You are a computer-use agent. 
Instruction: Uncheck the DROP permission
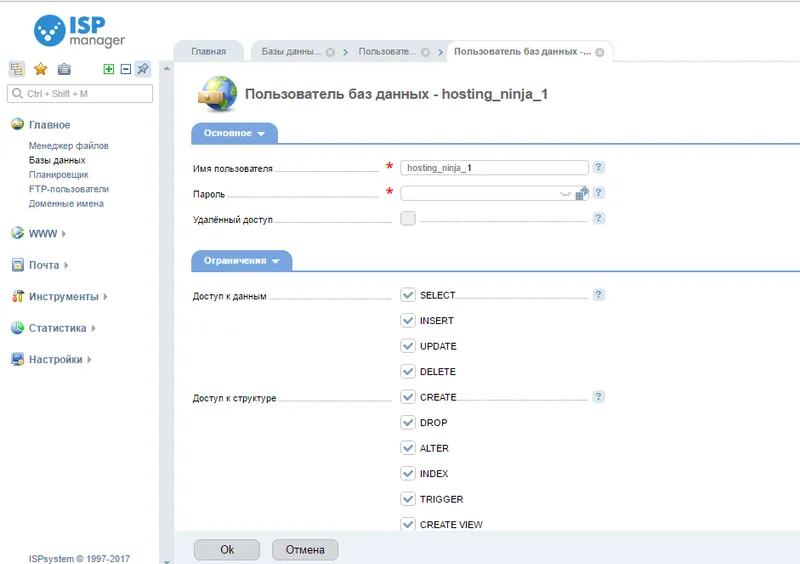click(x=408, y=423)
